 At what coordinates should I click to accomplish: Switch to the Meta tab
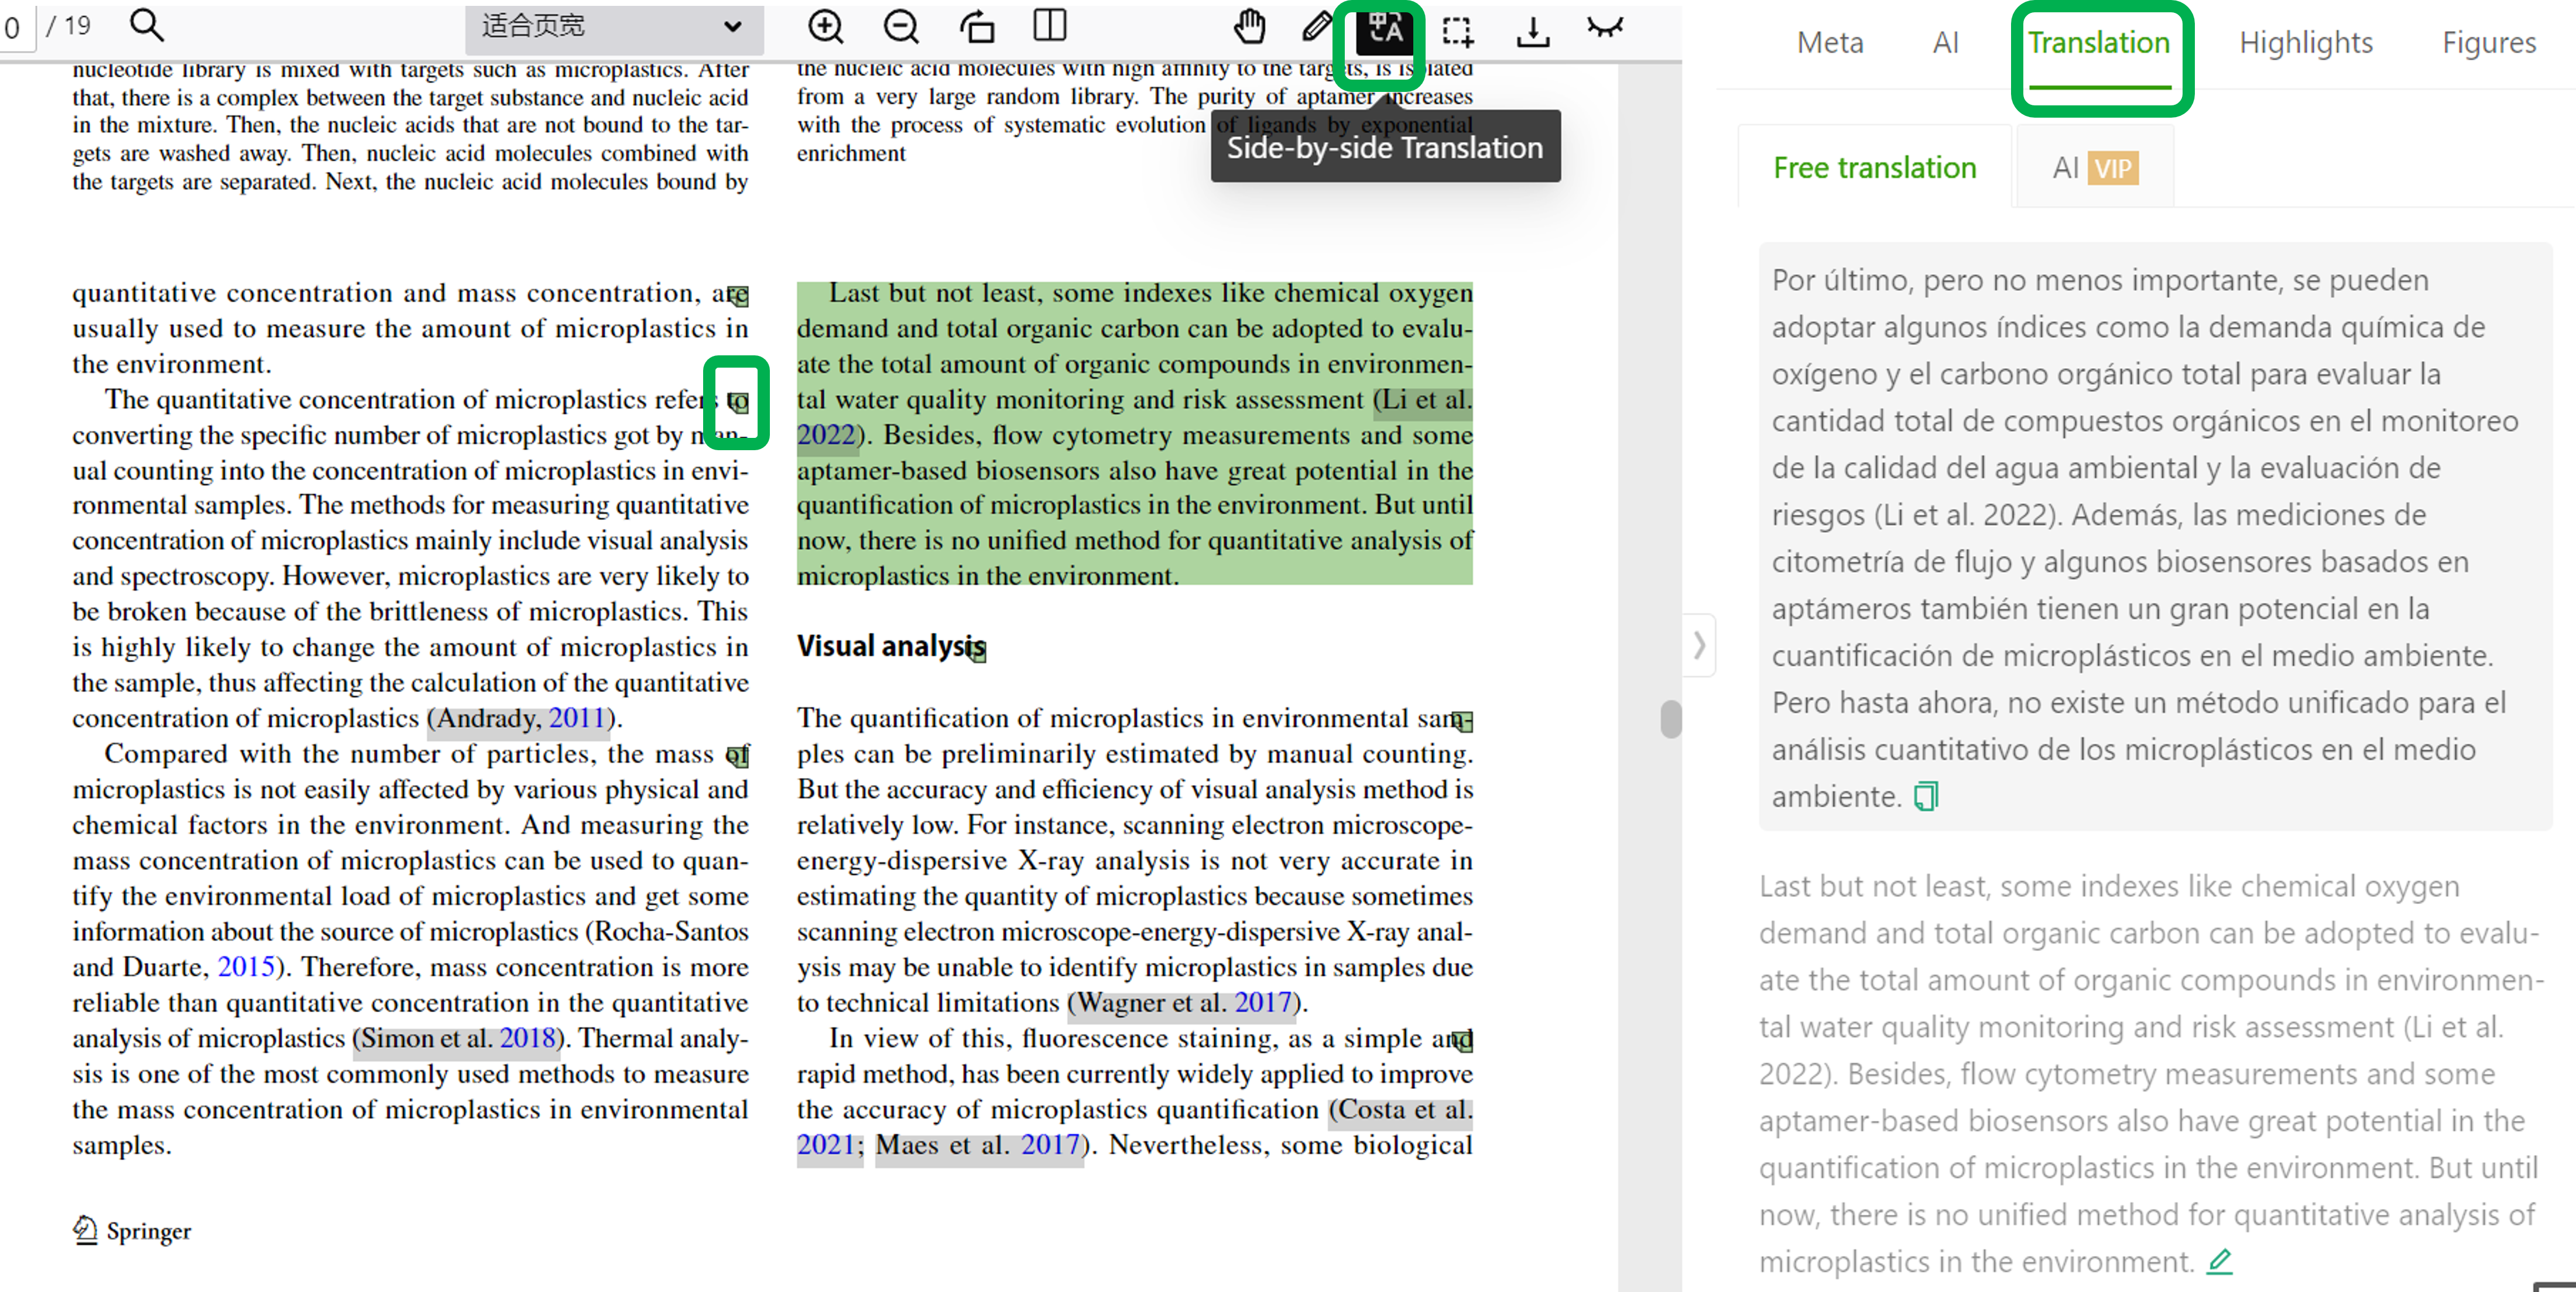point(1829,43)
